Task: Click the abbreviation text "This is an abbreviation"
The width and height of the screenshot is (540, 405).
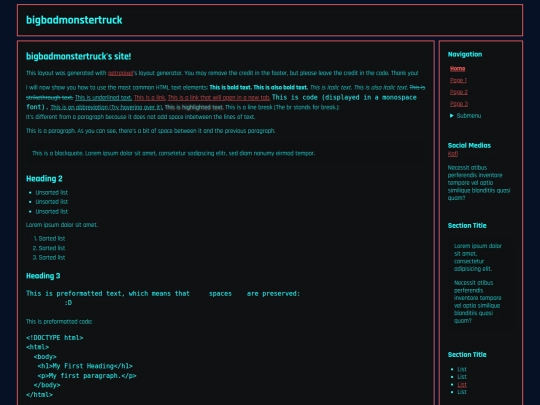Action: click(106, 107)
